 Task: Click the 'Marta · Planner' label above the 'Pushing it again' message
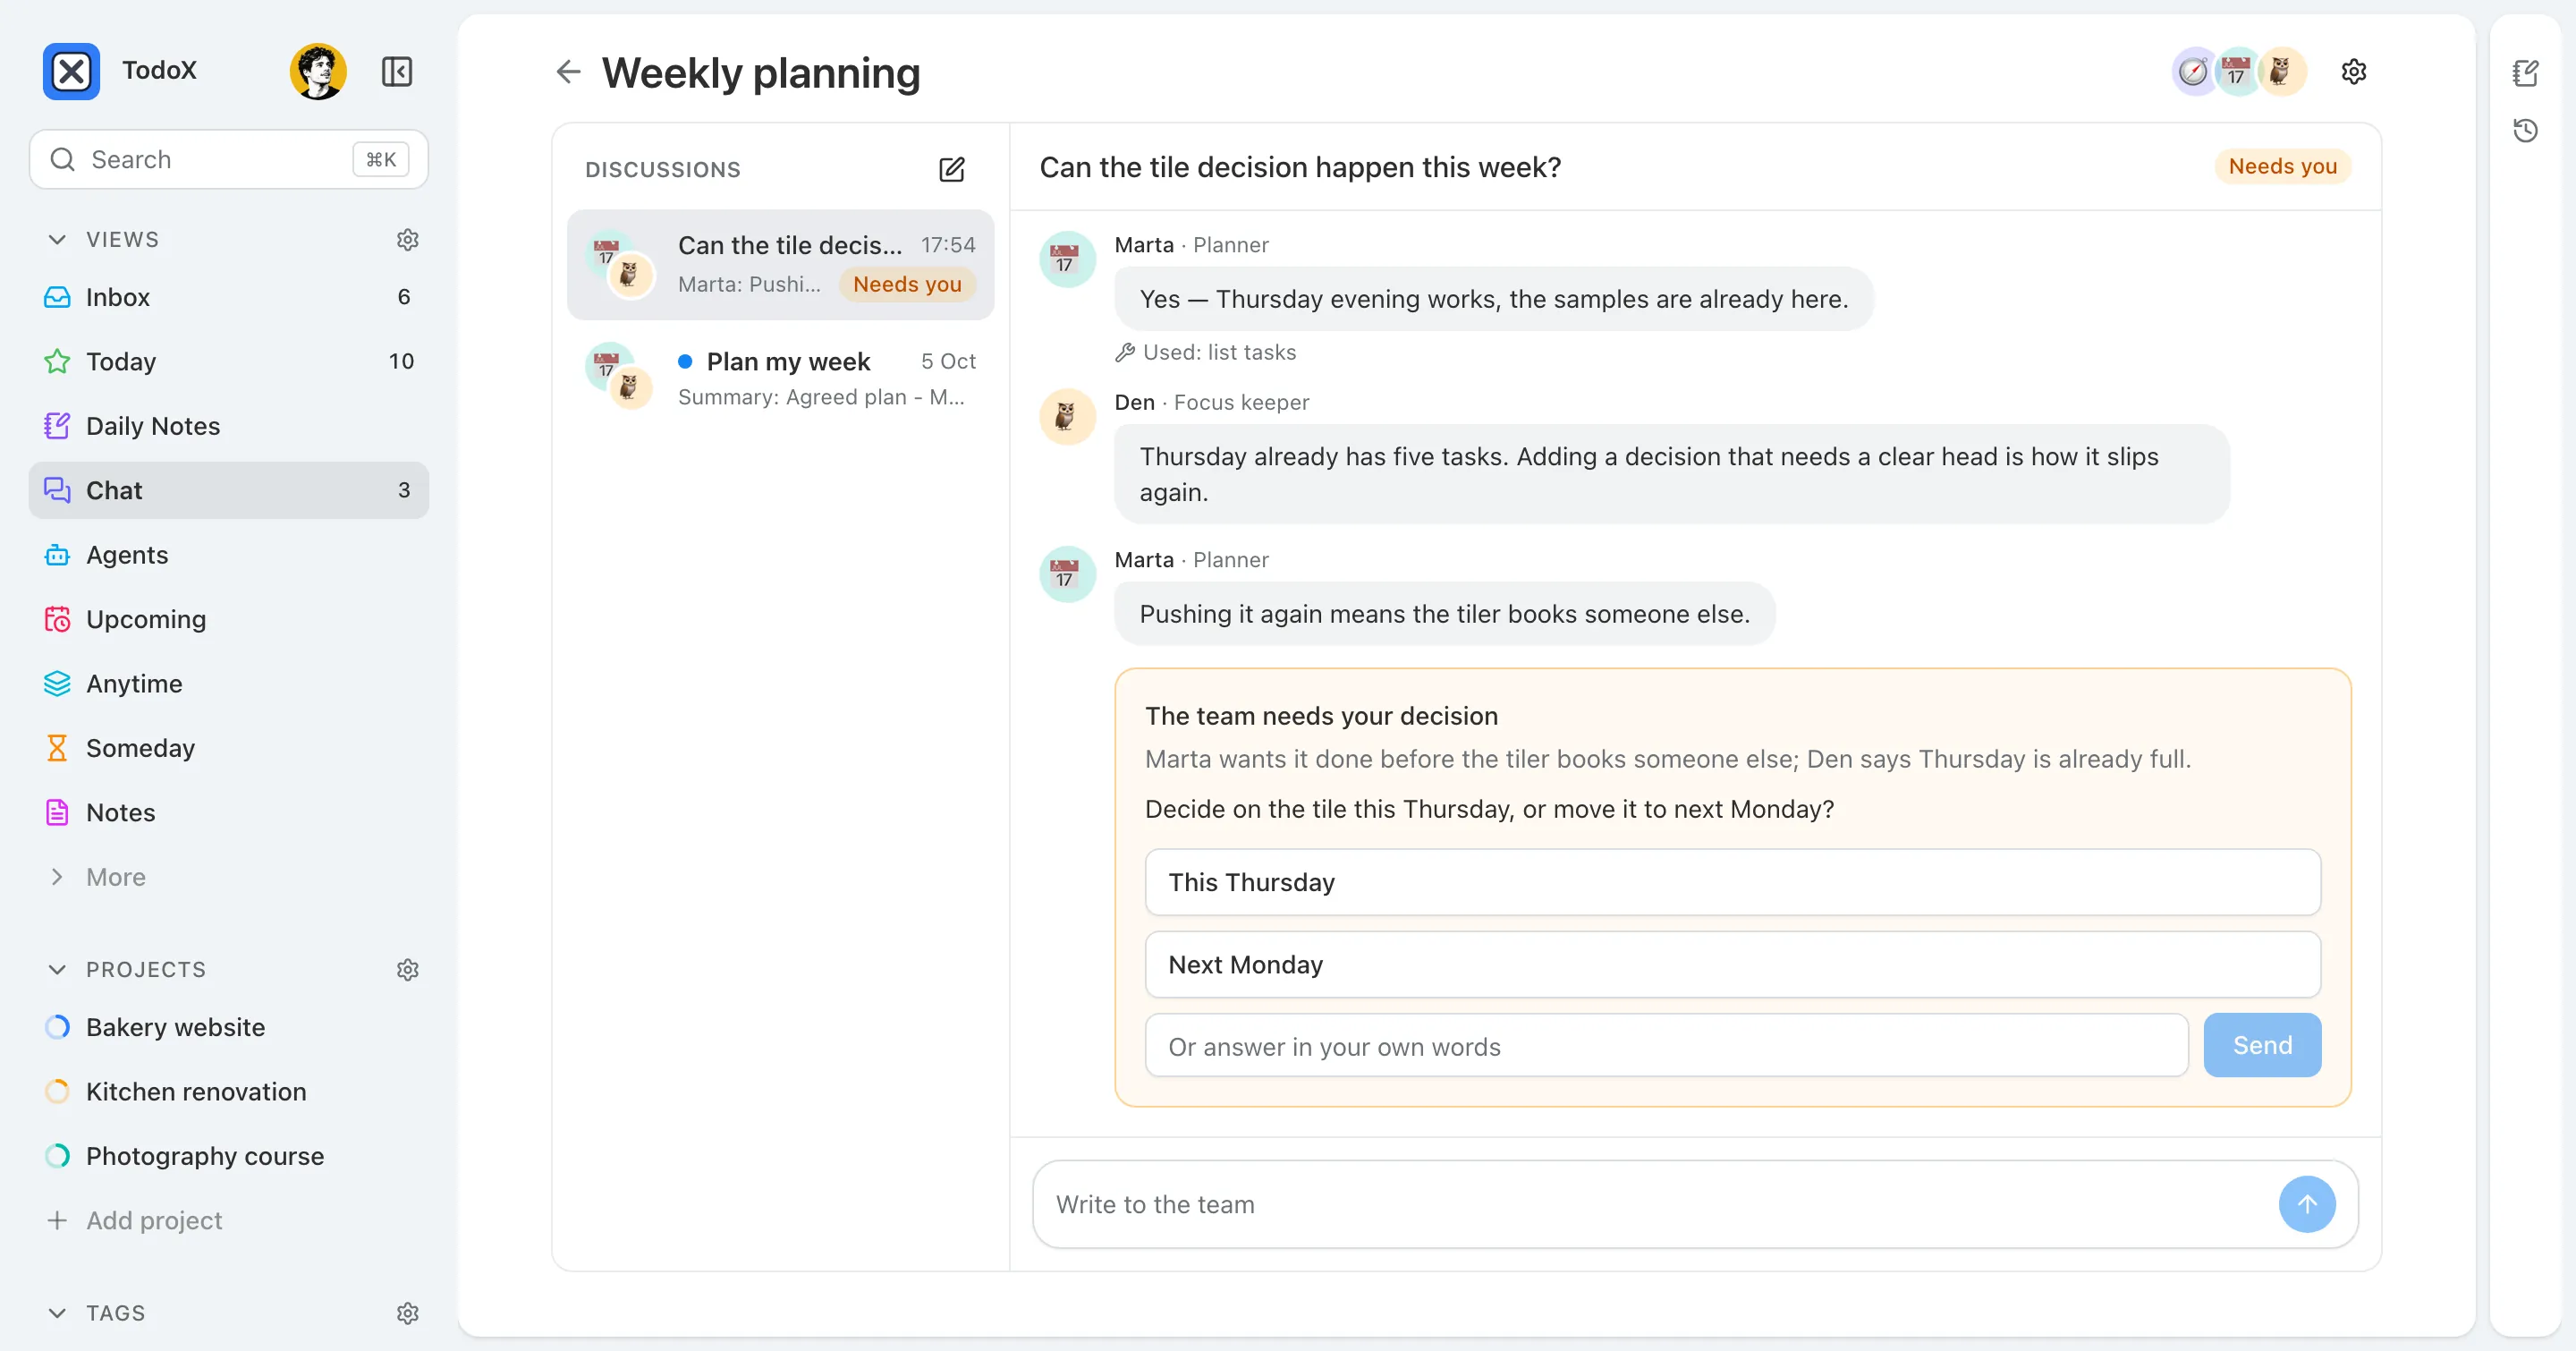pos(1191,560)
